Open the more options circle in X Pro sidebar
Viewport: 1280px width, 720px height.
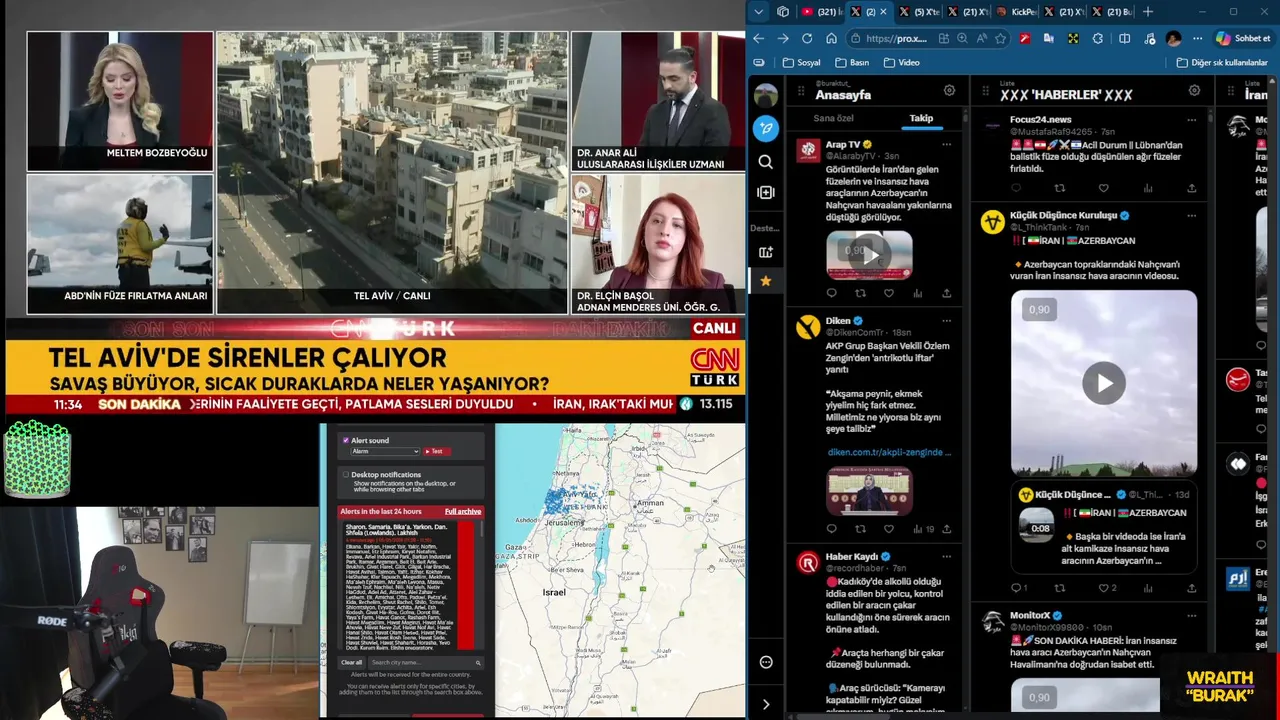point(766,662)
